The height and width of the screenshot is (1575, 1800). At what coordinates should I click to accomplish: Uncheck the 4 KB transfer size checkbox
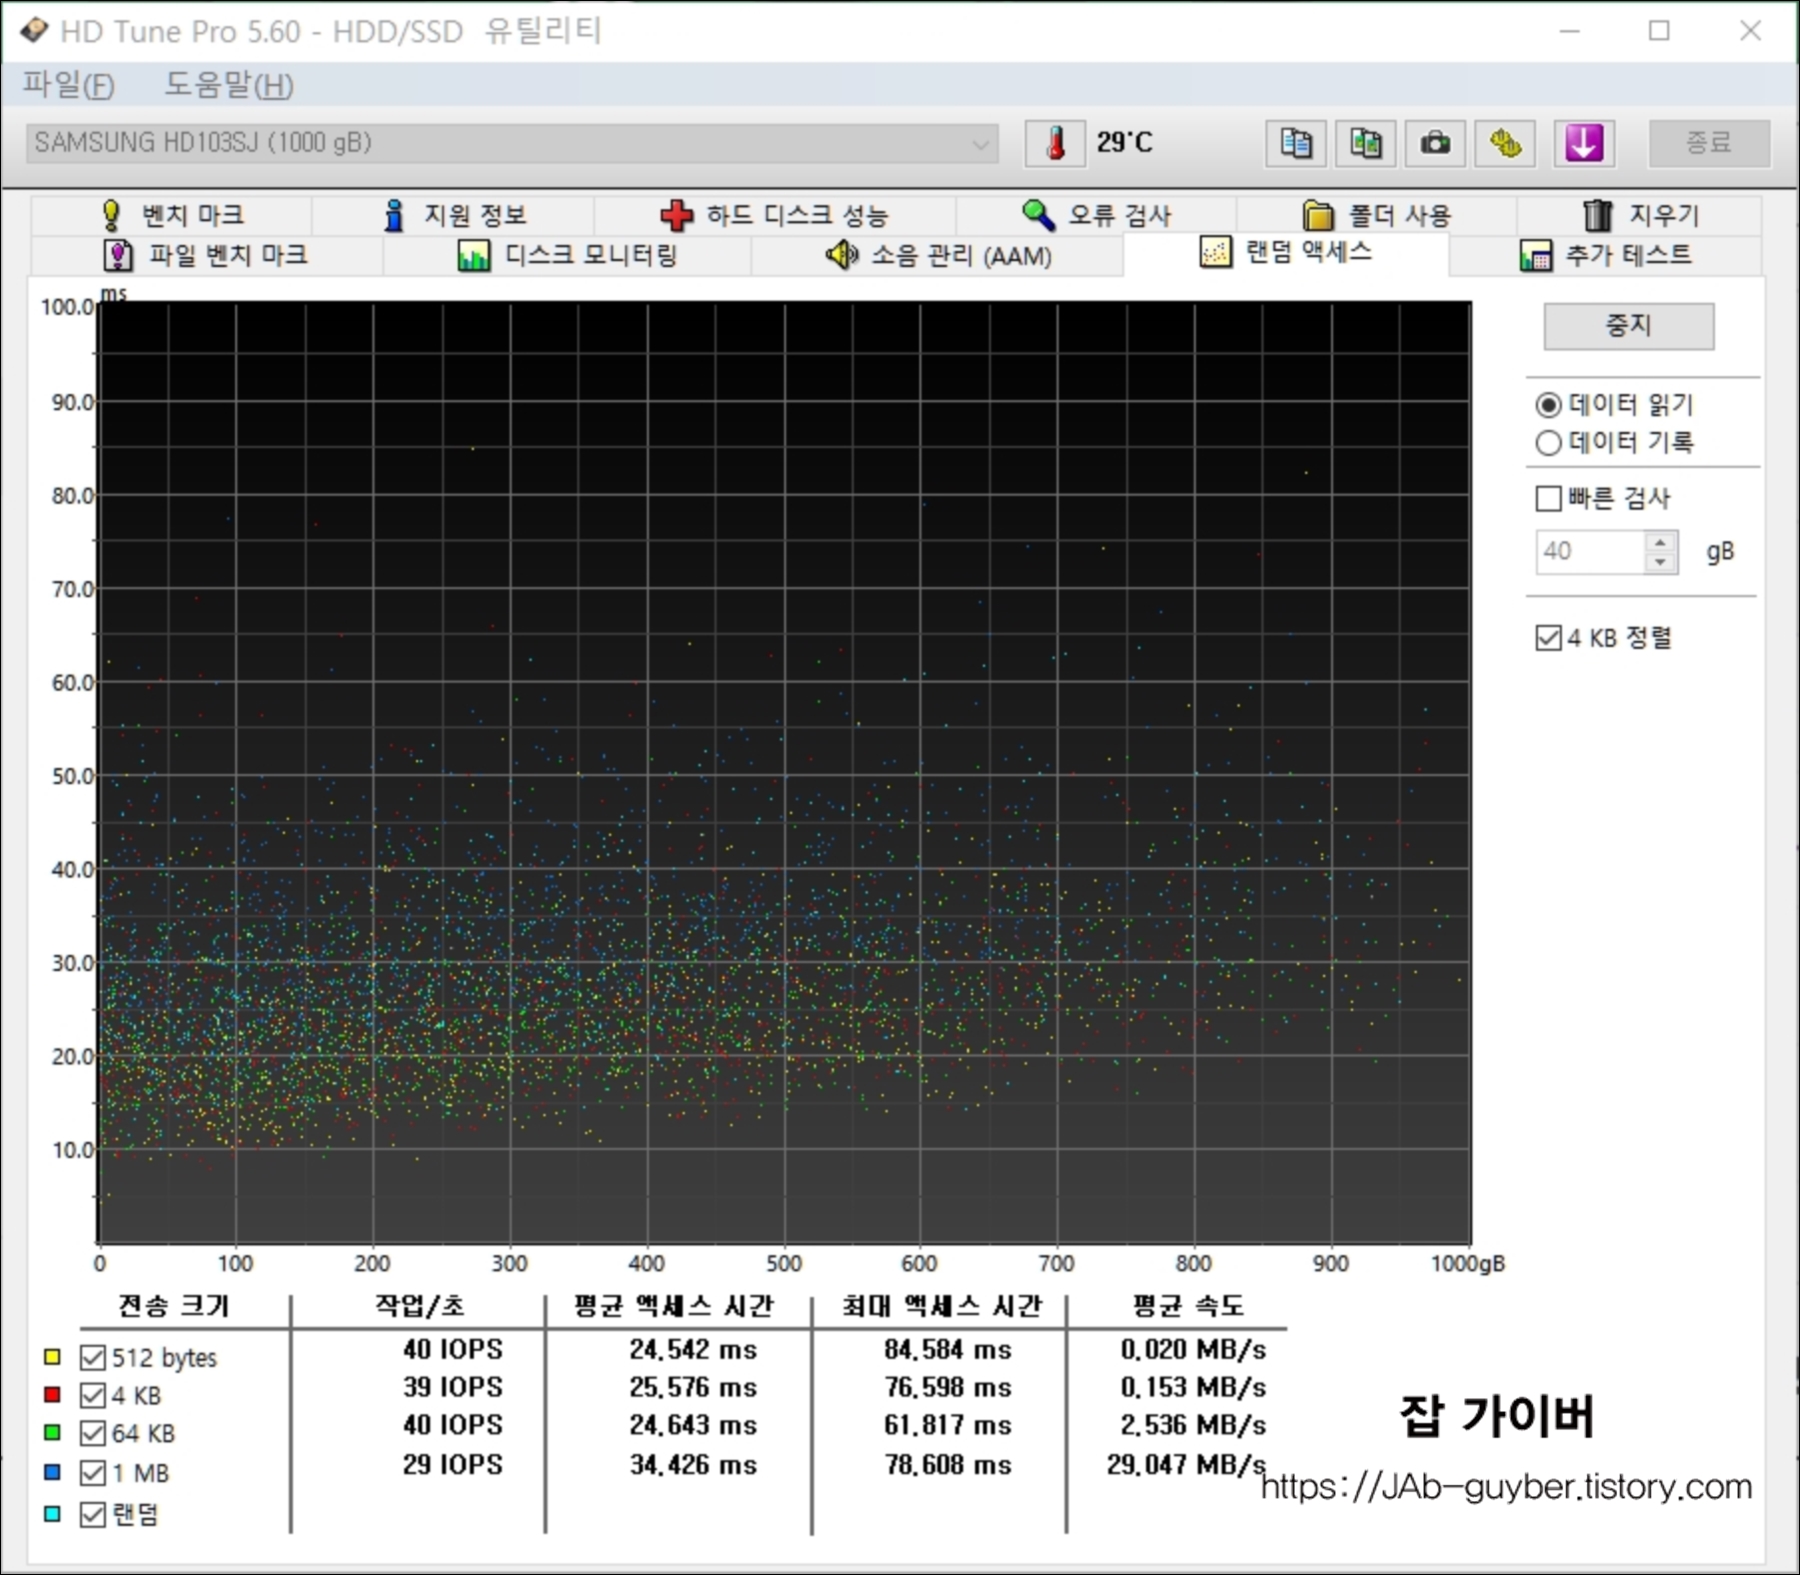92,1396
